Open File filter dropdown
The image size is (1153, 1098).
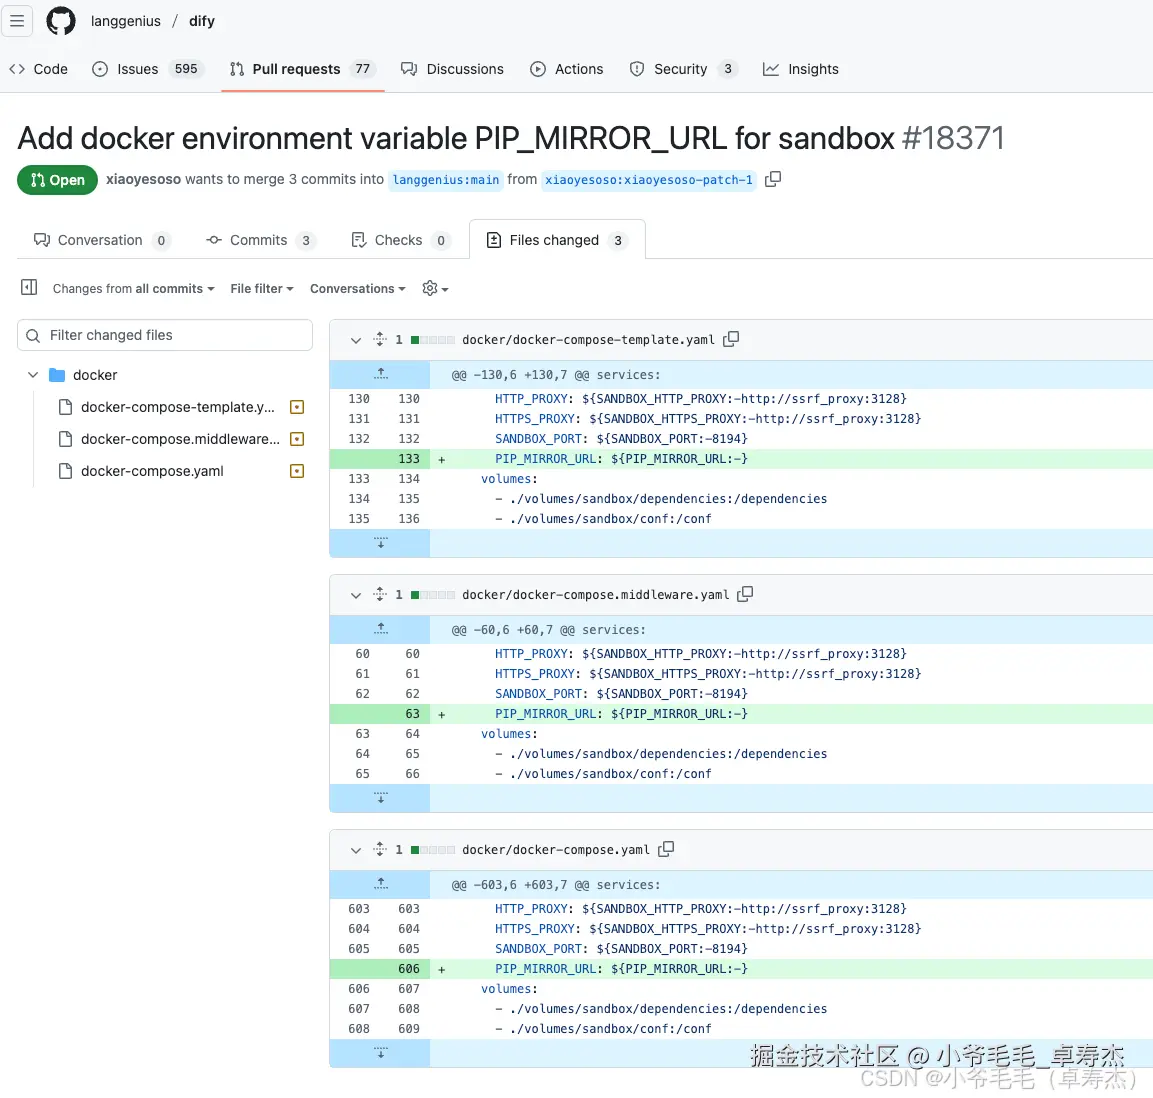pyautogui.click(x=262, y=288)
